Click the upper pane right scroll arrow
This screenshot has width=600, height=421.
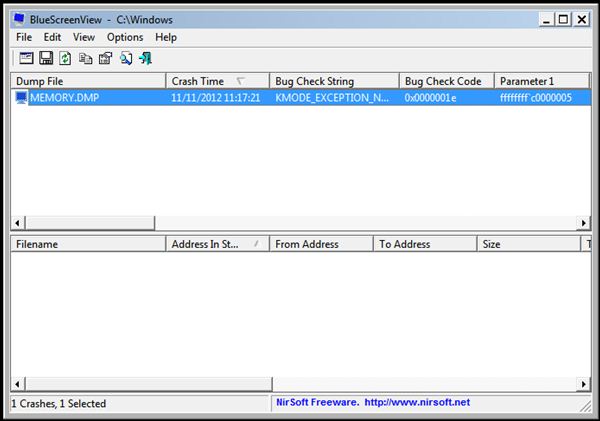(583, 223)
